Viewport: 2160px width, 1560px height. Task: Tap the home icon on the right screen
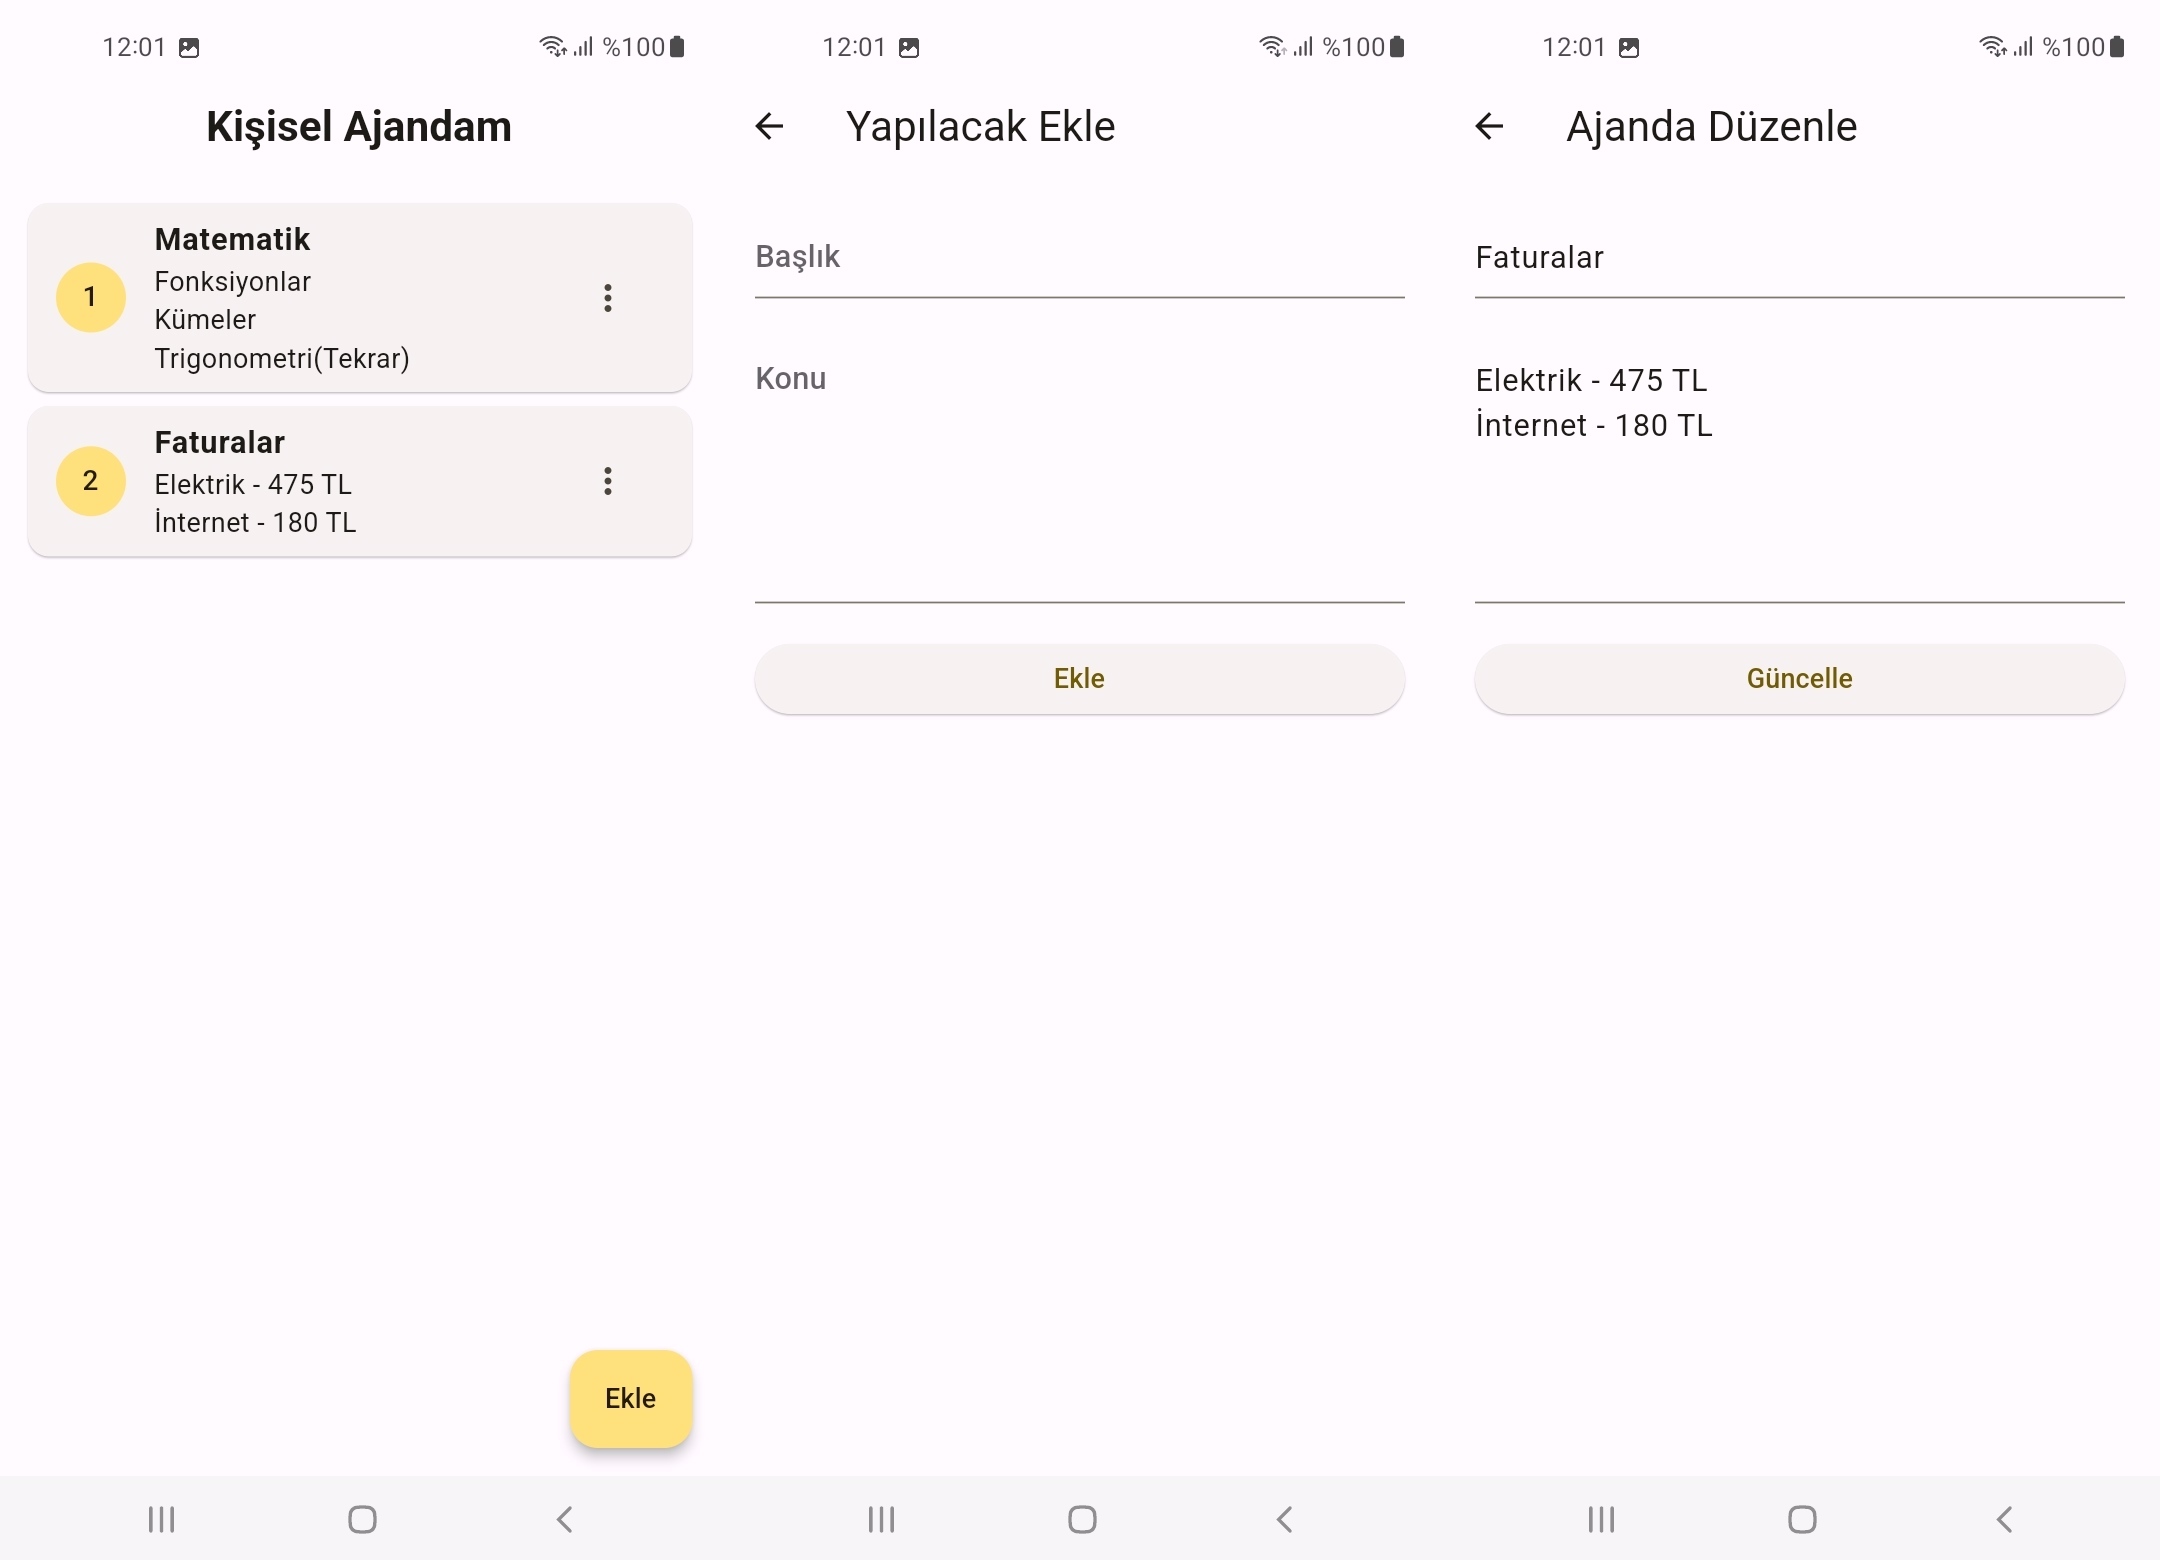1802,1519
